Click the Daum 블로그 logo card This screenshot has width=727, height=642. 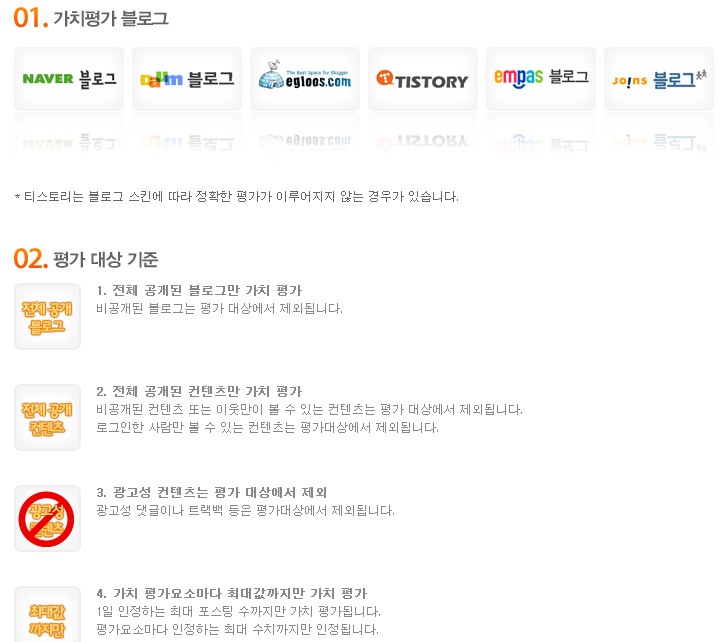tap(187, 79)
